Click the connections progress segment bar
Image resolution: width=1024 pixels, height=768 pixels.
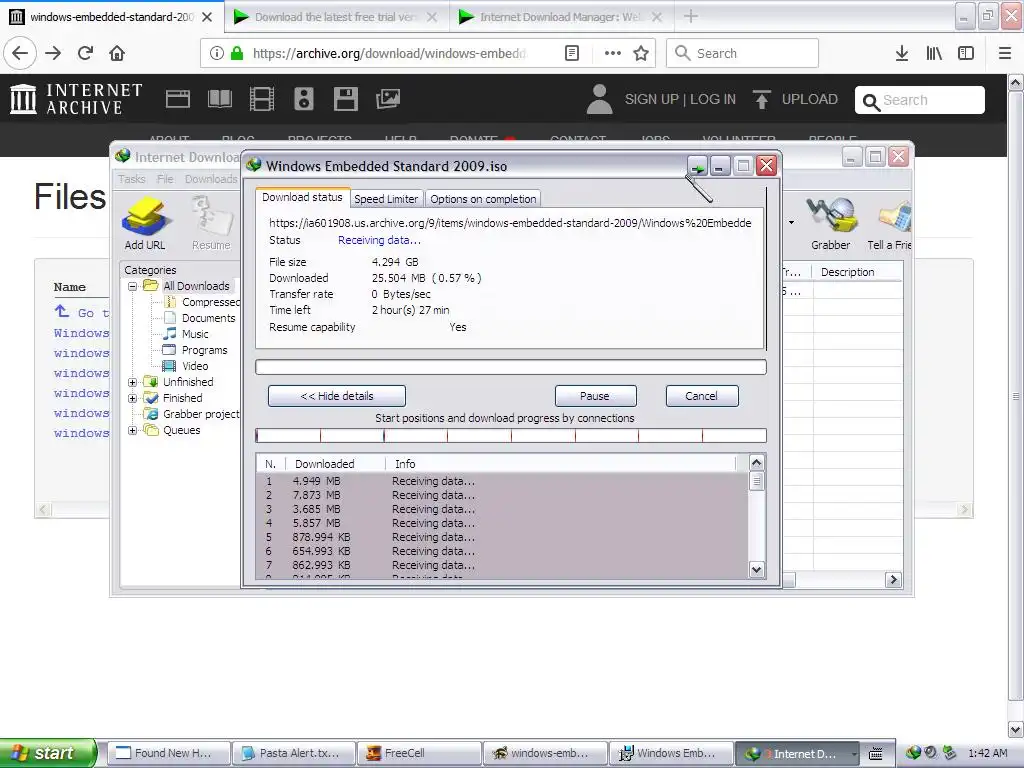[x=511, y=436]
